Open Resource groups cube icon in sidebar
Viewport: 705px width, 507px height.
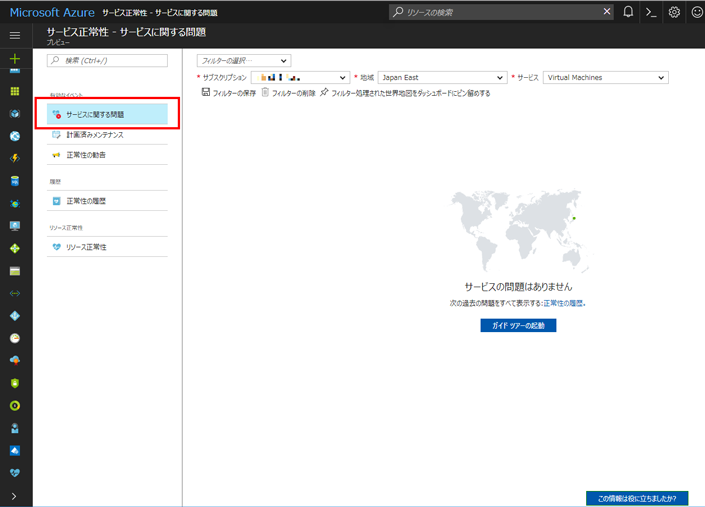click(15, 114)
